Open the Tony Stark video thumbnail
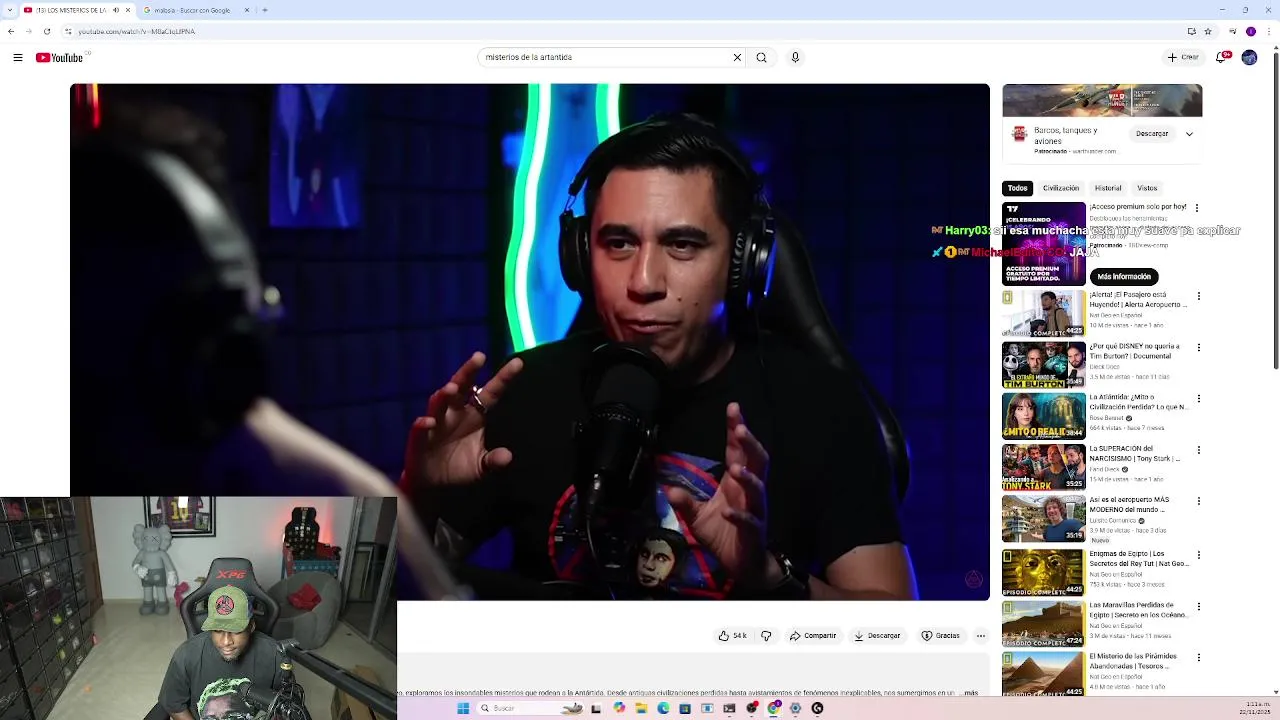 [1043, 468]
